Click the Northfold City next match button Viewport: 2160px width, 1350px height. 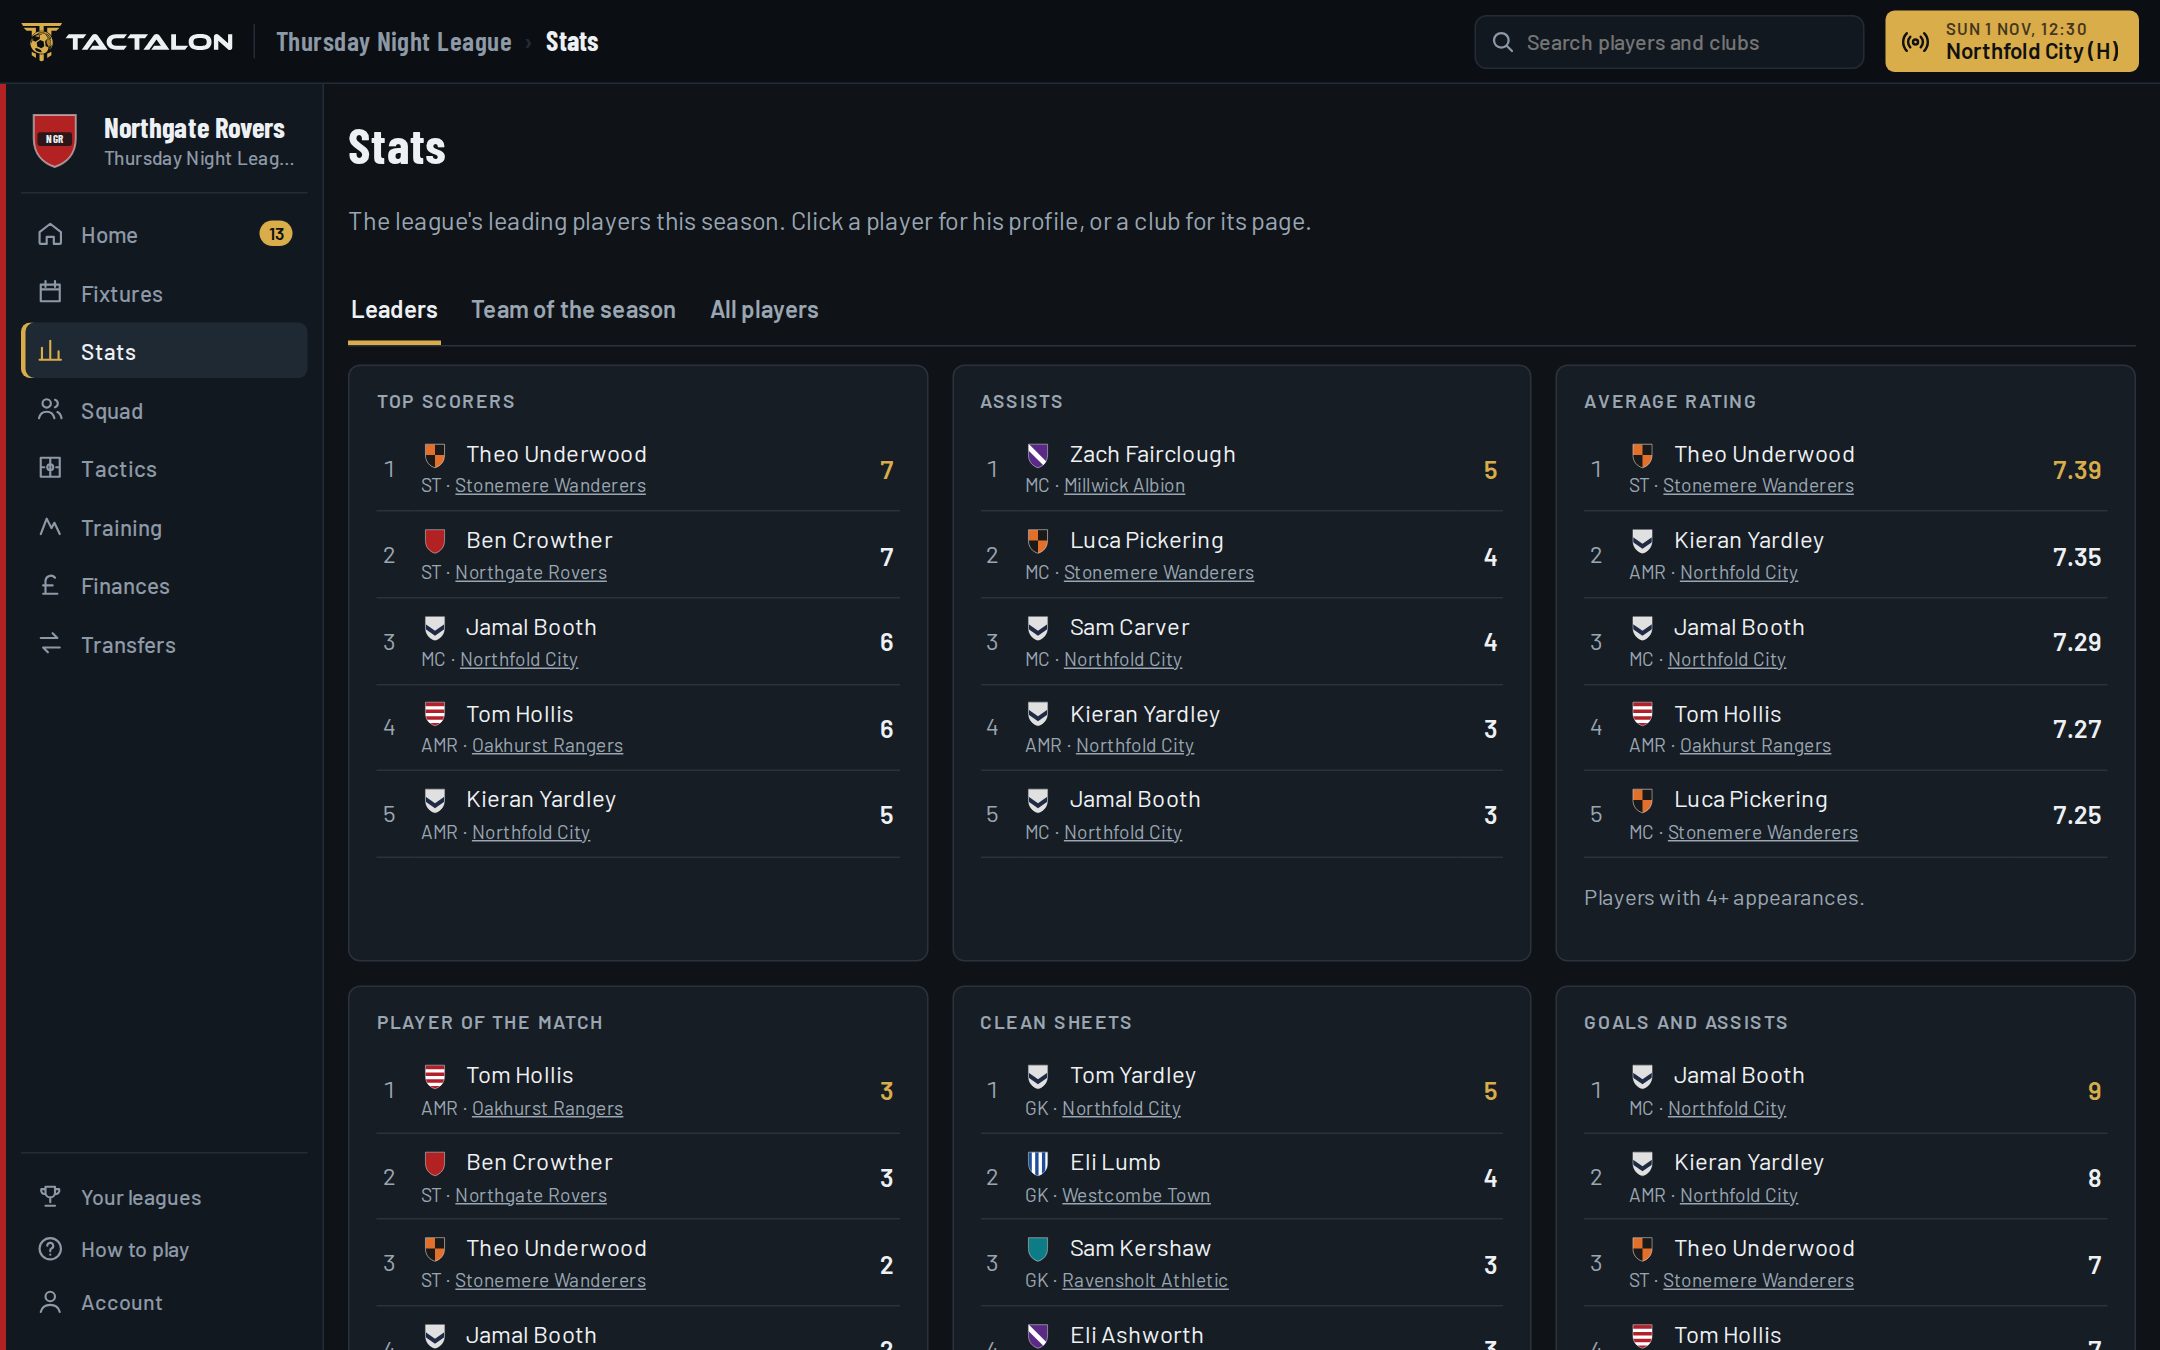[2011, 42]
